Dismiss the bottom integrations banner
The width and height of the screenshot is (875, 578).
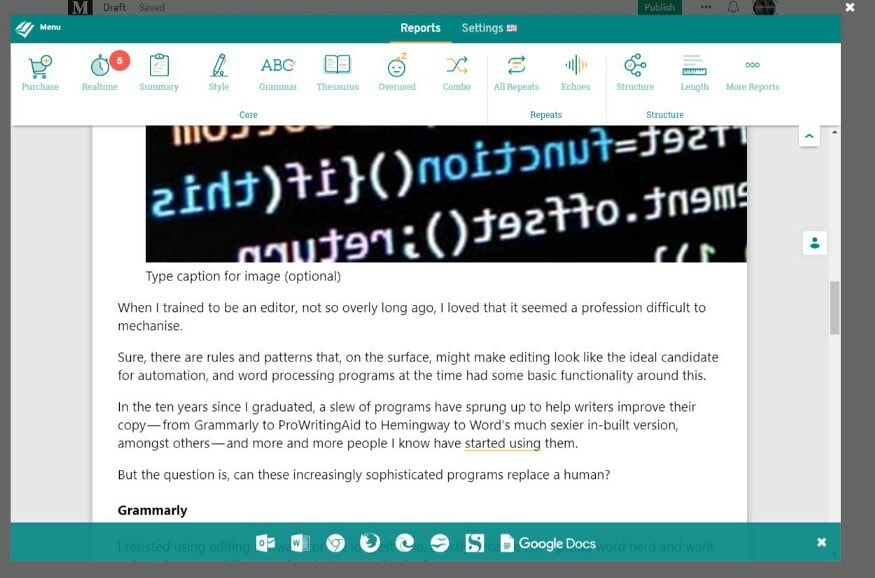pos(821,542)
